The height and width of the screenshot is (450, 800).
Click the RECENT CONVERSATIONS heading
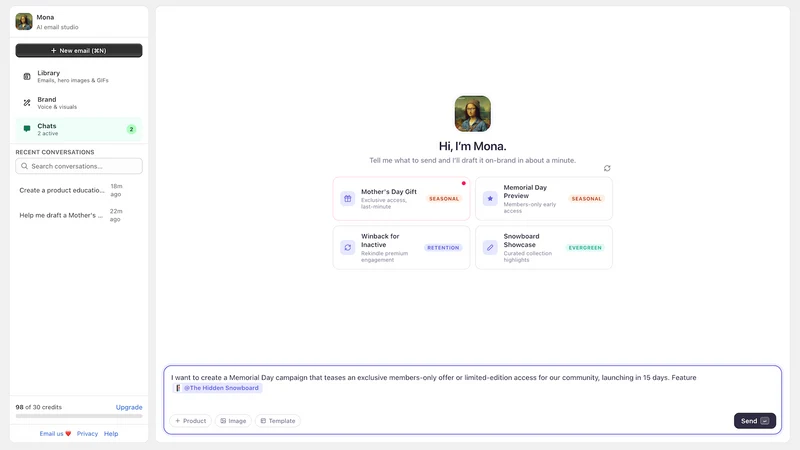55,152
